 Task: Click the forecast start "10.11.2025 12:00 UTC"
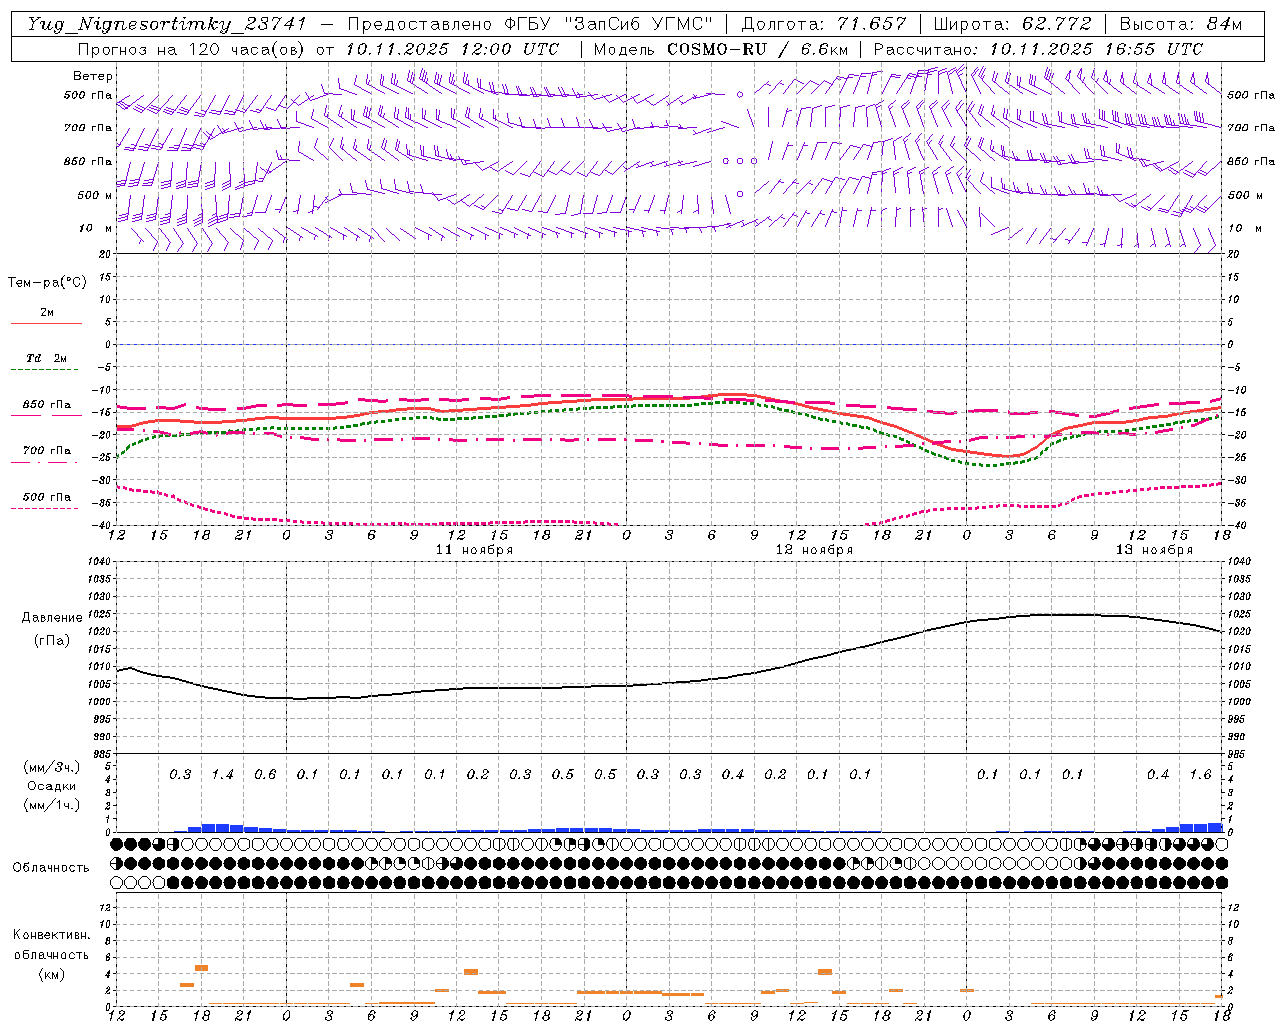(x=452, y=49)
